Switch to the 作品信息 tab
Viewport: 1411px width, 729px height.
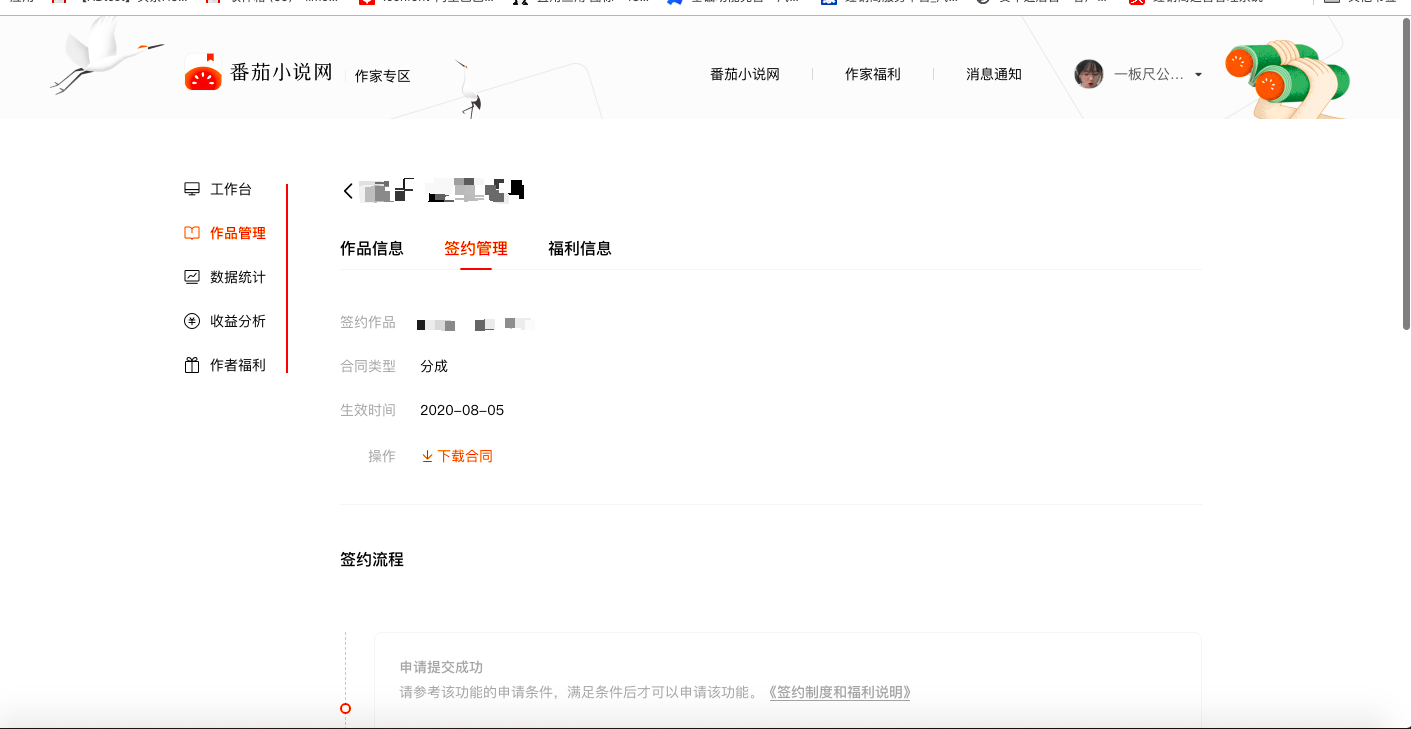(372, 249)
